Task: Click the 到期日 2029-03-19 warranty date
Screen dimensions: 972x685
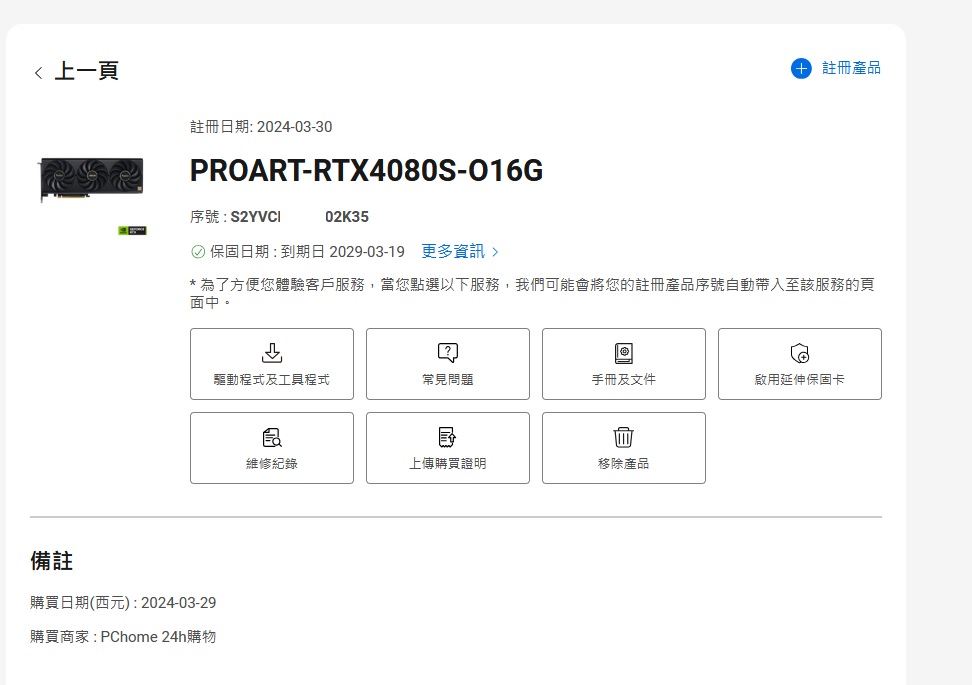Action: [342, 252]
